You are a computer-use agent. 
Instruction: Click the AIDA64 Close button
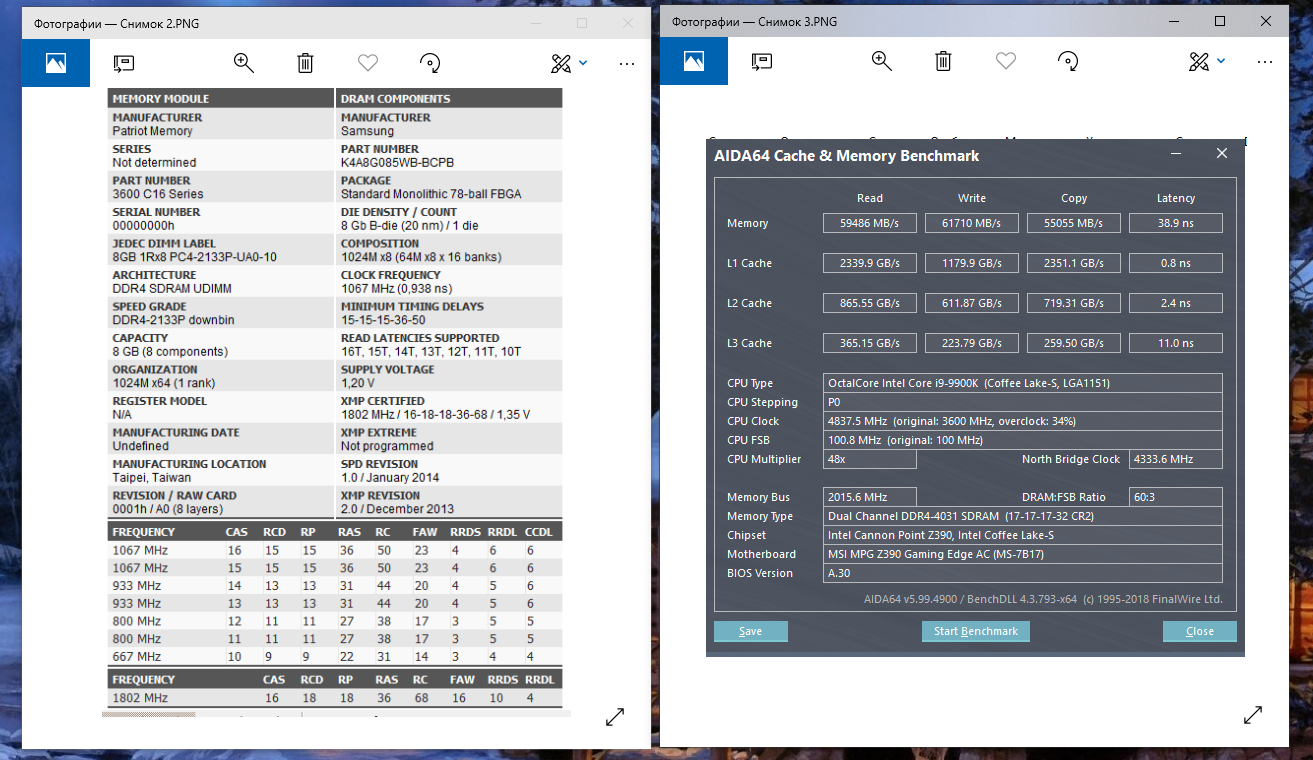click(1200, 631)
